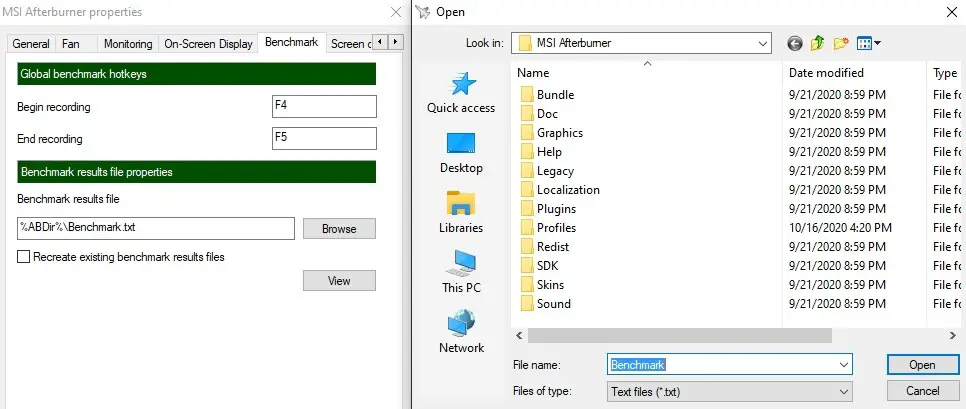
Task: Click the File name text field
Action: (x=722, y=365)
